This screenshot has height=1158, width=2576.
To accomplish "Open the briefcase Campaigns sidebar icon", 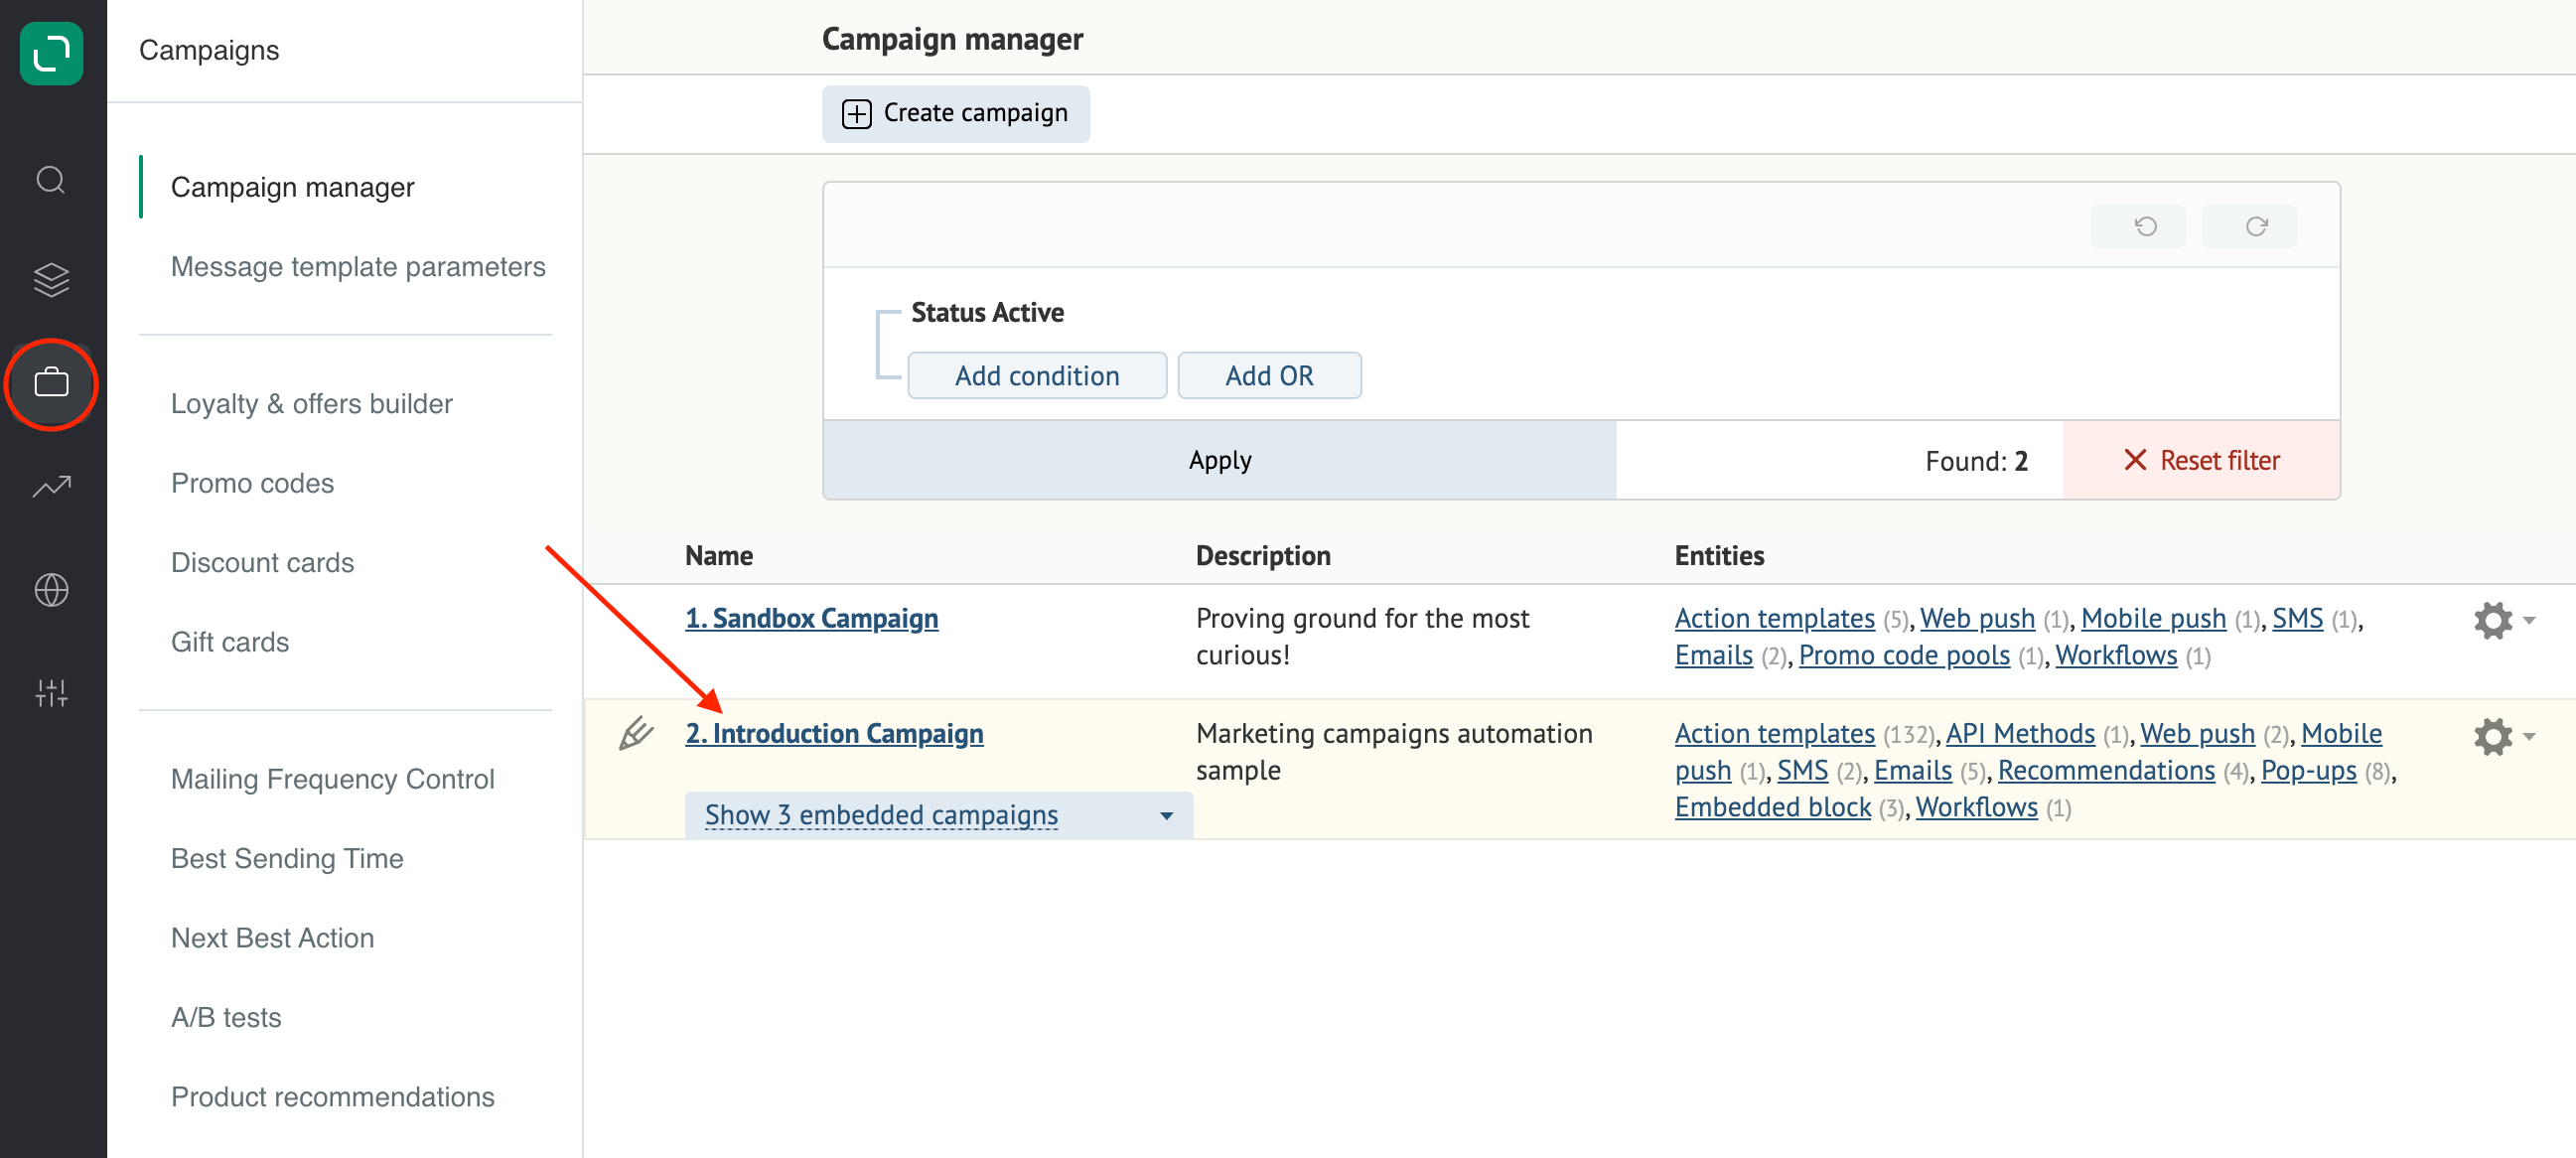I will pyautogui.click(x=51, y=383).
